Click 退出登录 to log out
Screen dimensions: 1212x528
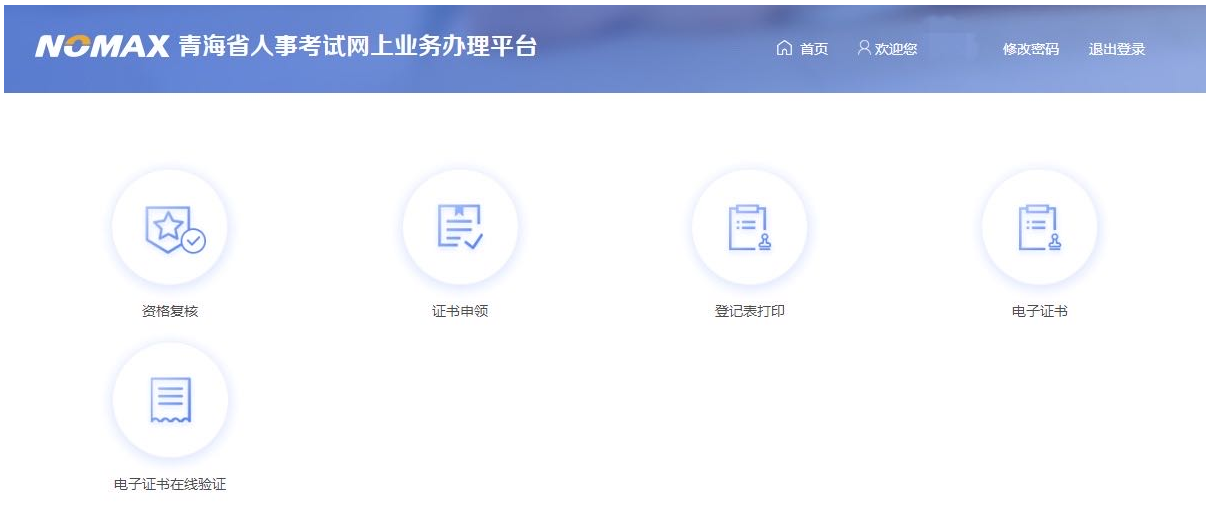(1117, 49)
